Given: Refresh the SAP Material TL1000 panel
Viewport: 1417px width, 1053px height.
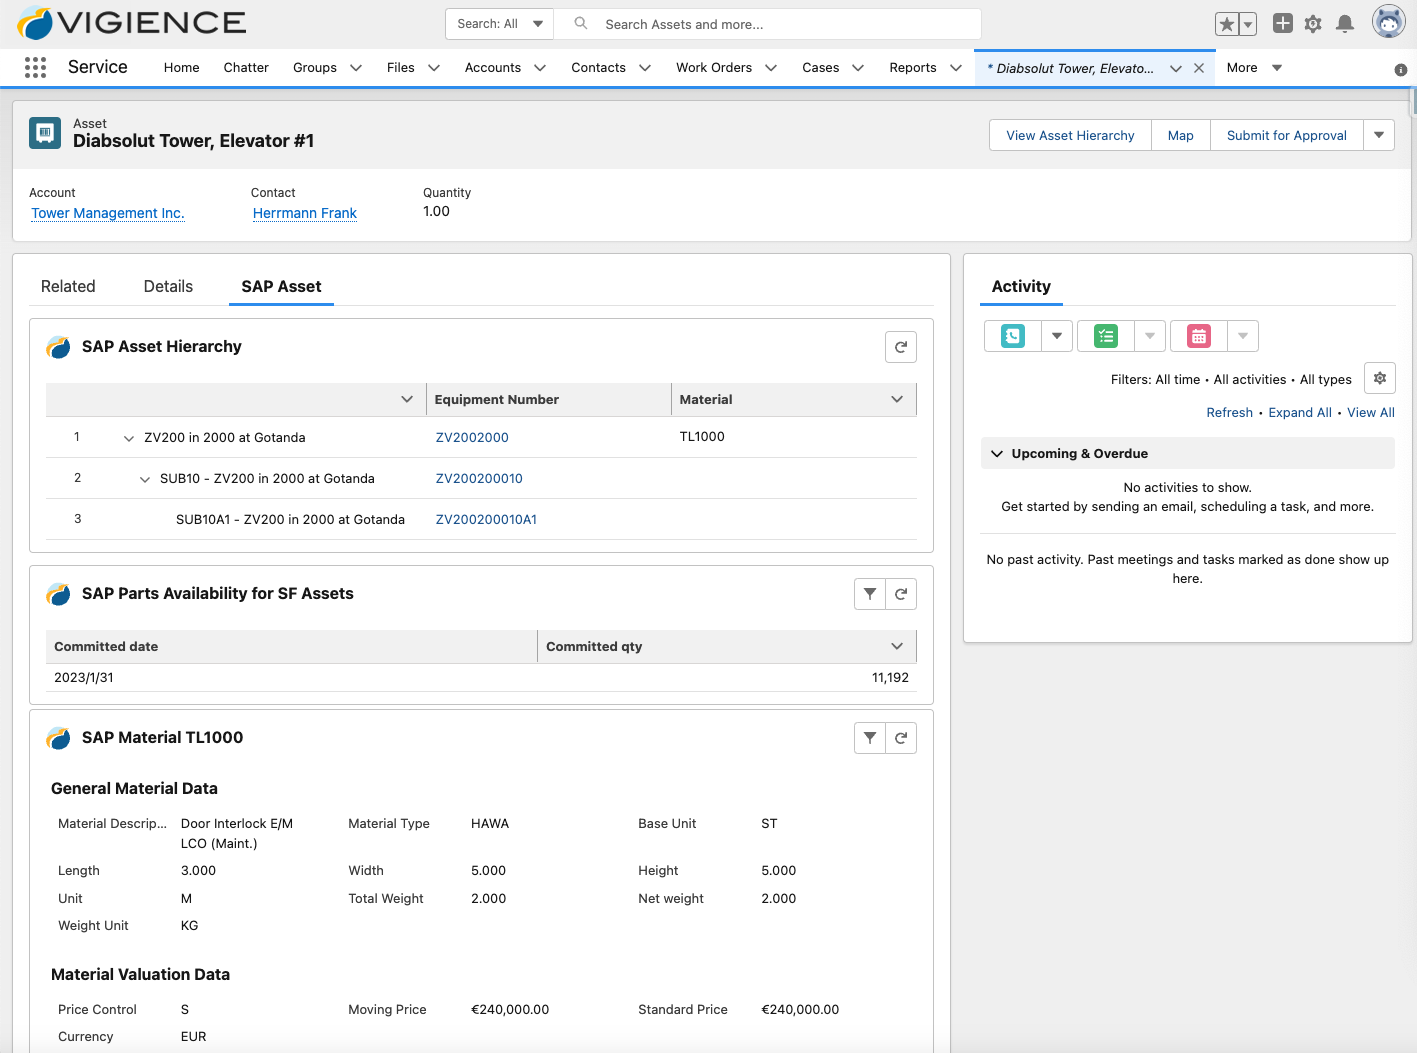Looking at the screenshot, I should coord(901,738).
